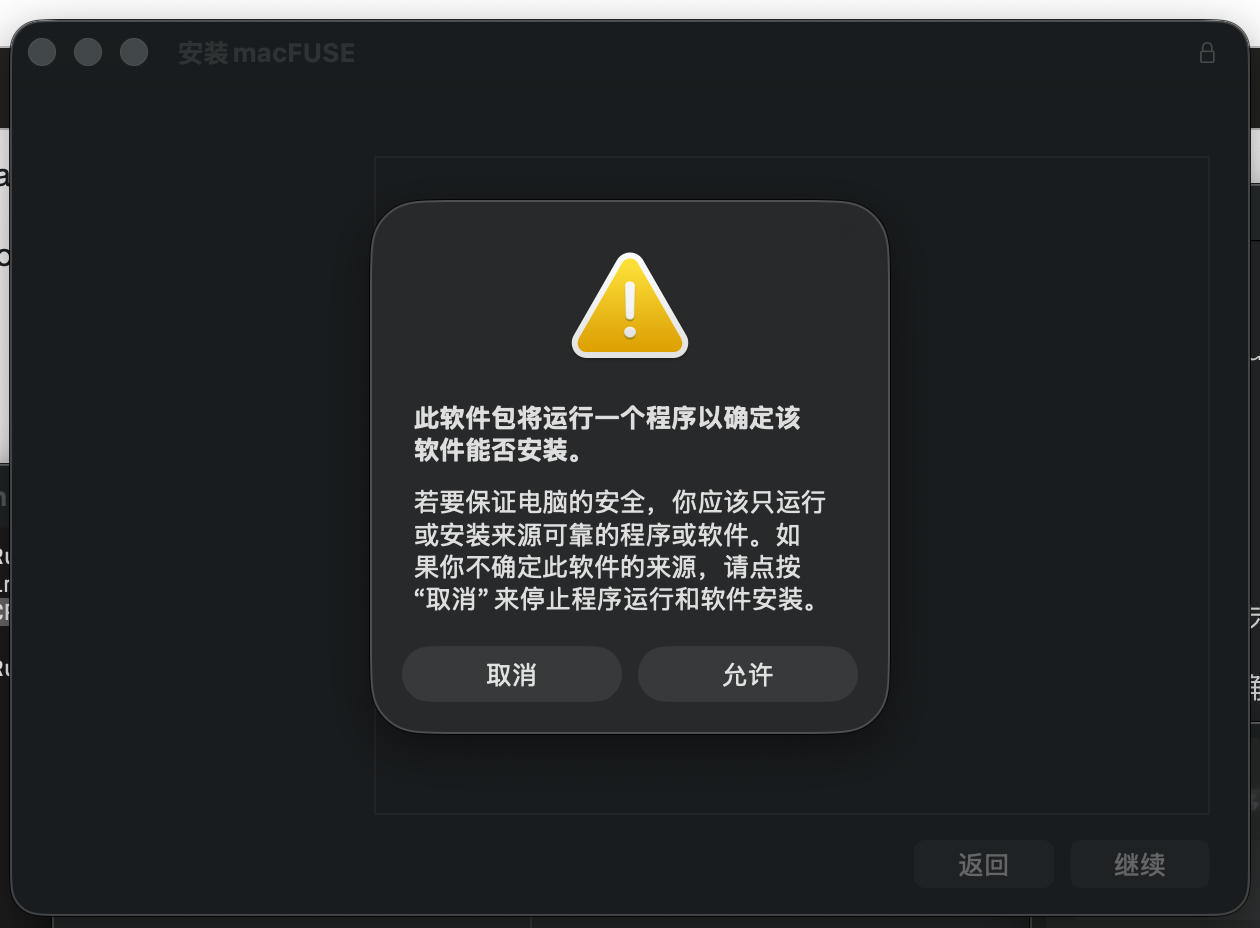Click the dimmed 继续 (Continue) button
Screen dimensions: 1260x928
pyautogui.click(x=1140, y=864)
